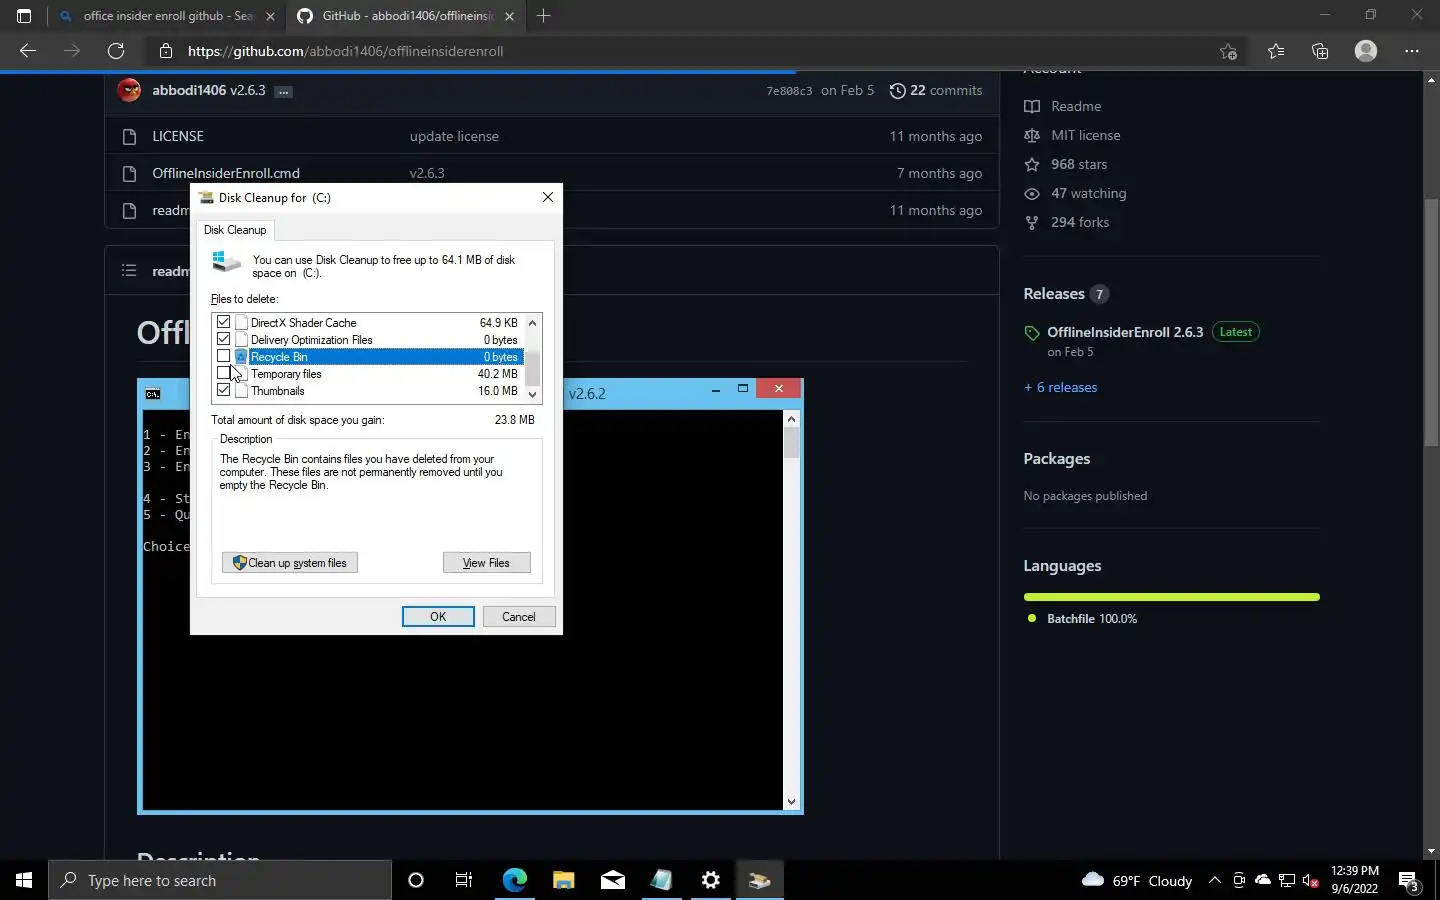Image resolution: width=1440 pixels, height=900 pixels.
Task: Open Settings gear taskbar icon
Action: (x=710, y=880)
